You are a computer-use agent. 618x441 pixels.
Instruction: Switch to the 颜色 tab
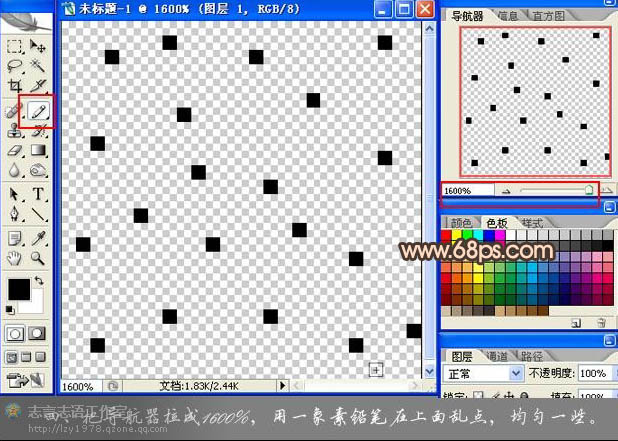click(461, 223)
